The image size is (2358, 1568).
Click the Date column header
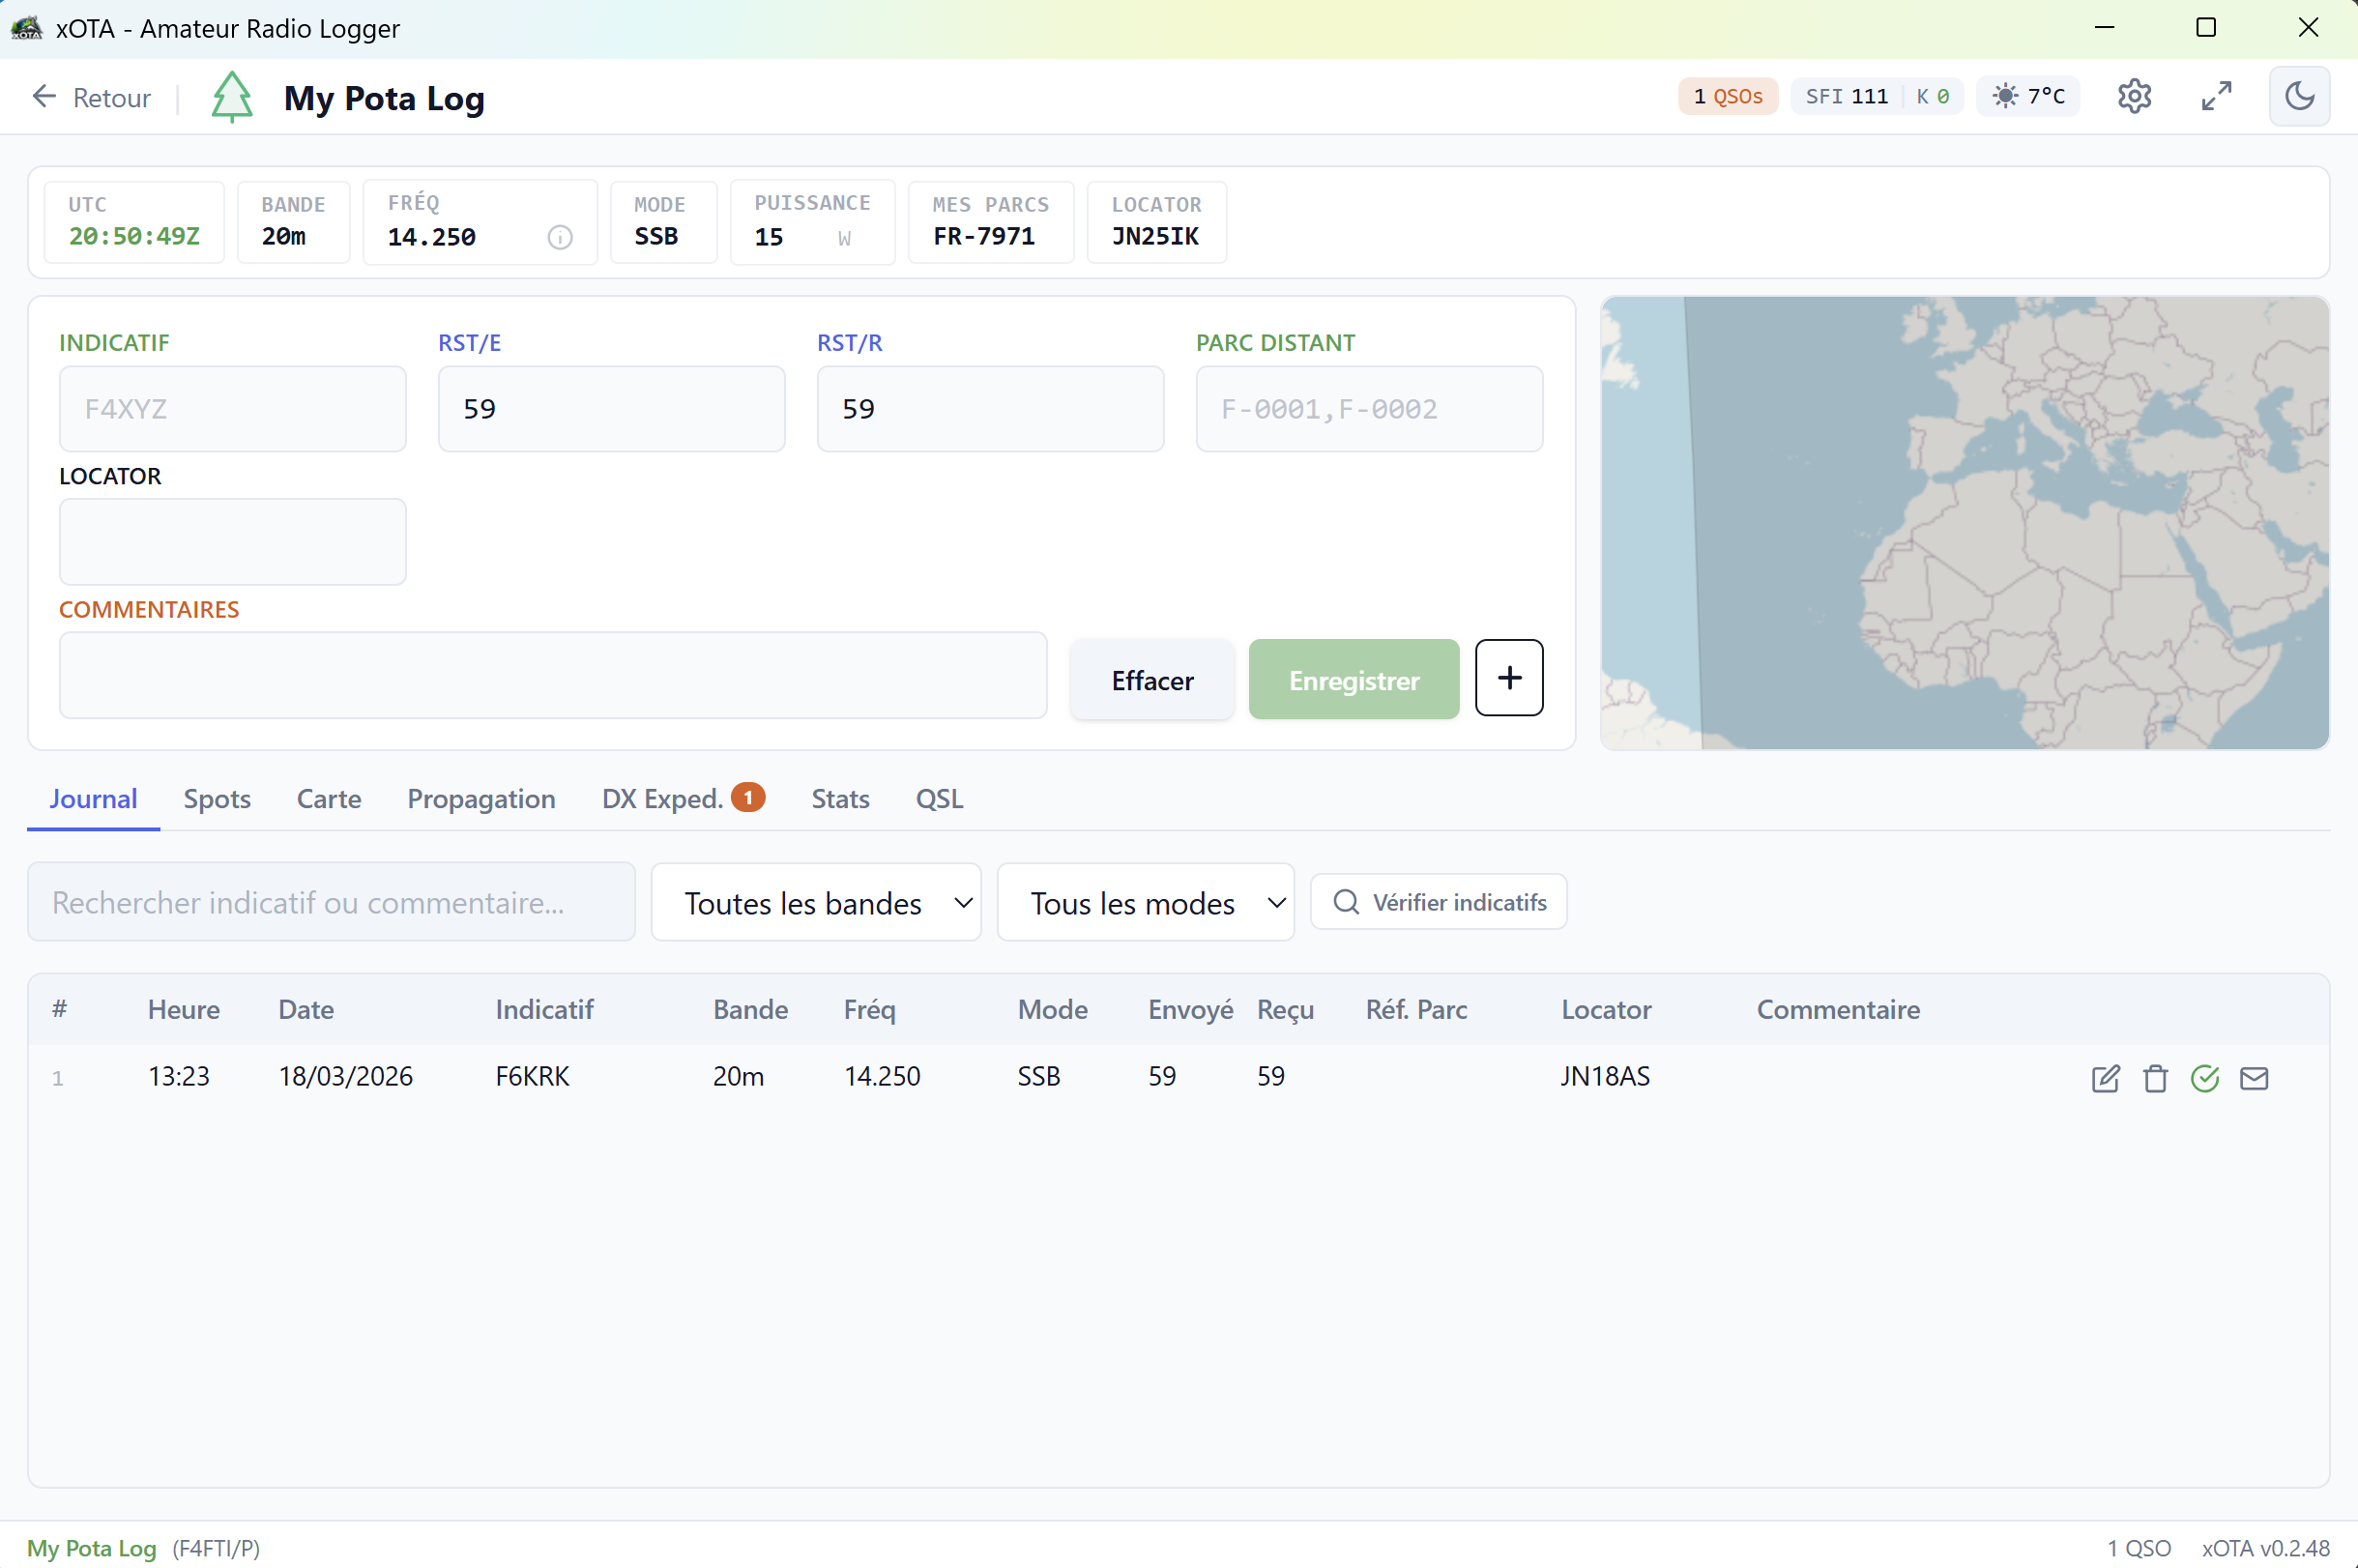pyautogui.click(x=306, y=1010)
